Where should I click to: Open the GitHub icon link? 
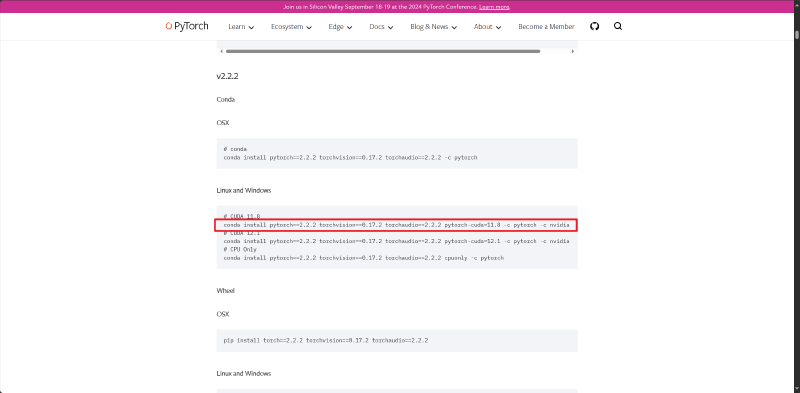click(594, 27)
